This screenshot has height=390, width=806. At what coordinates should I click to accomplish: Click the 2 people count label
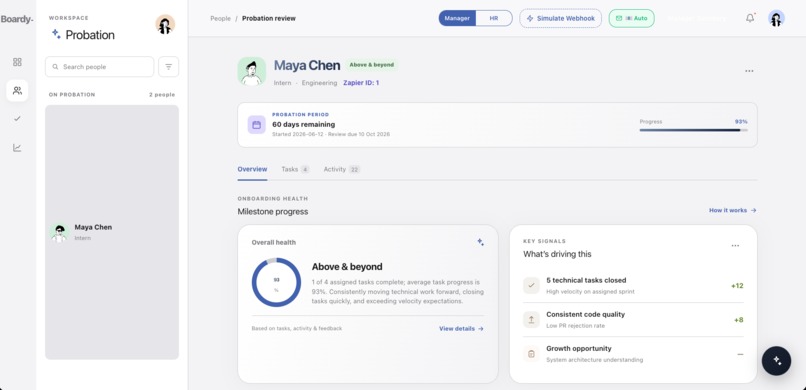pyautogui.click(x=162, y=95)
